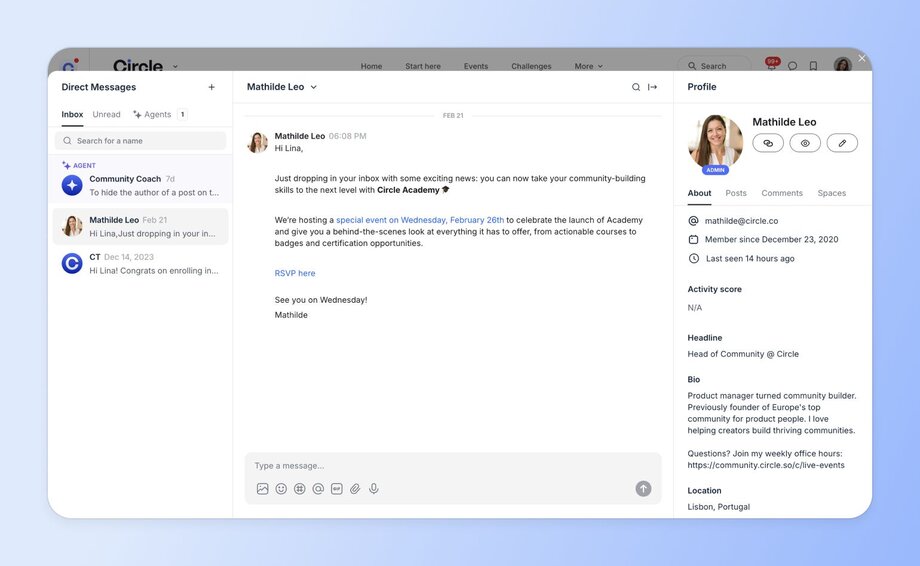Open the chat bubble icon in header
Screen dimensions: 920x566
pyautogui.click(x=792, y=66)
